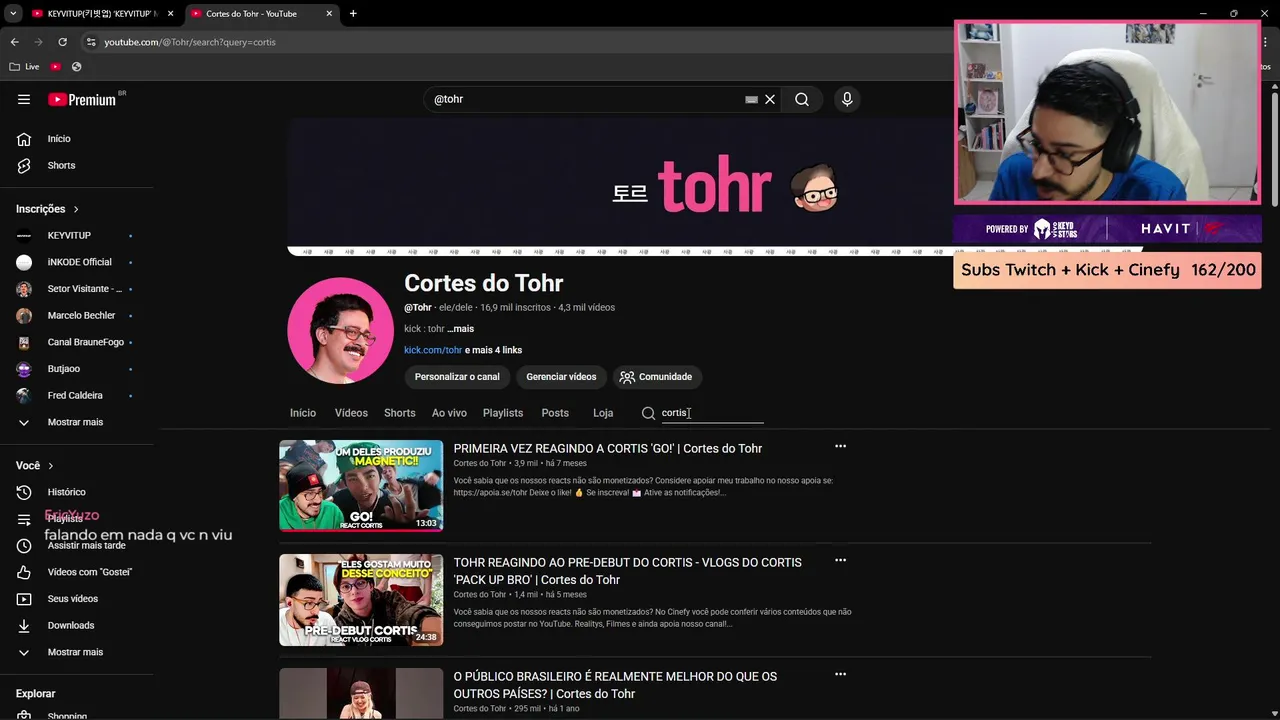This screenshot has height=720, width=1280.
Task: Go back in browser
Action: tap(14, 42)
